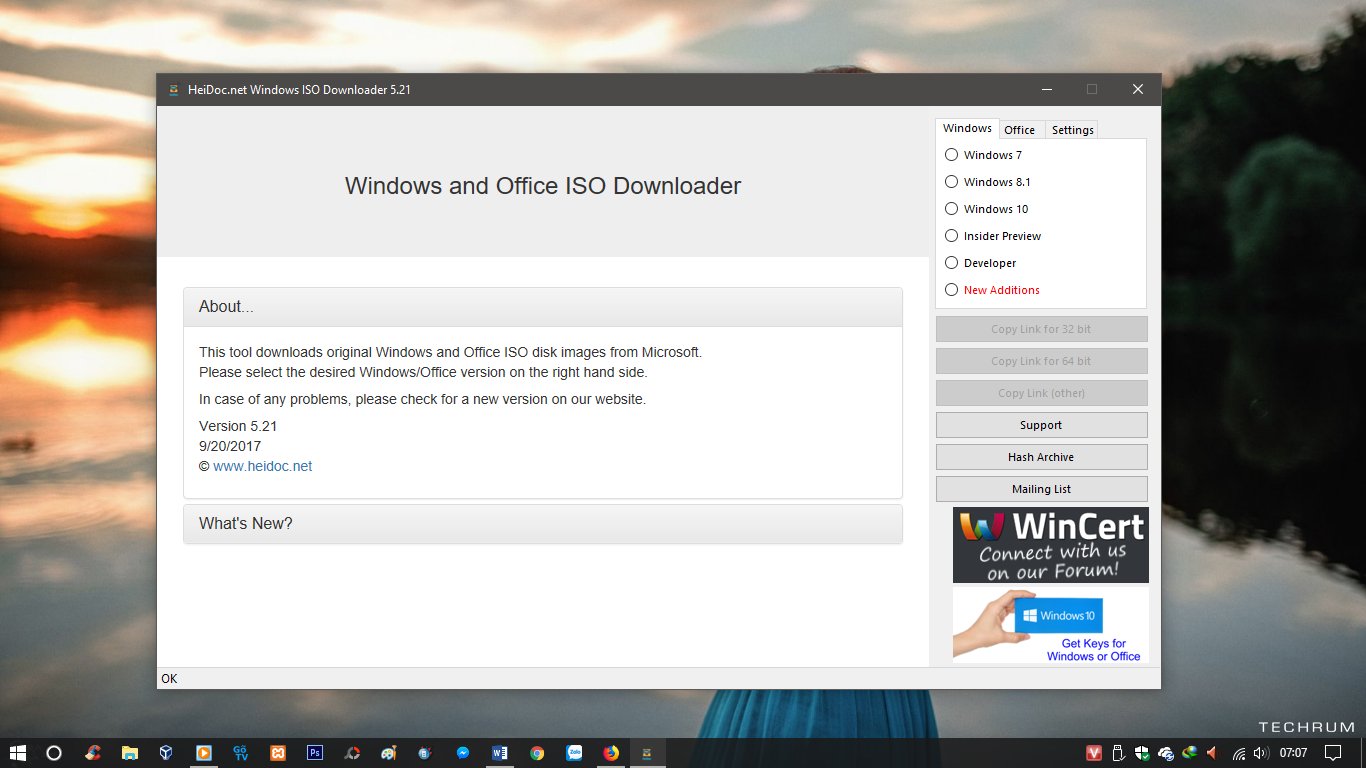Open Internet Download Manager tray icon
The image size is (1366, 768).
(1189, 753)
